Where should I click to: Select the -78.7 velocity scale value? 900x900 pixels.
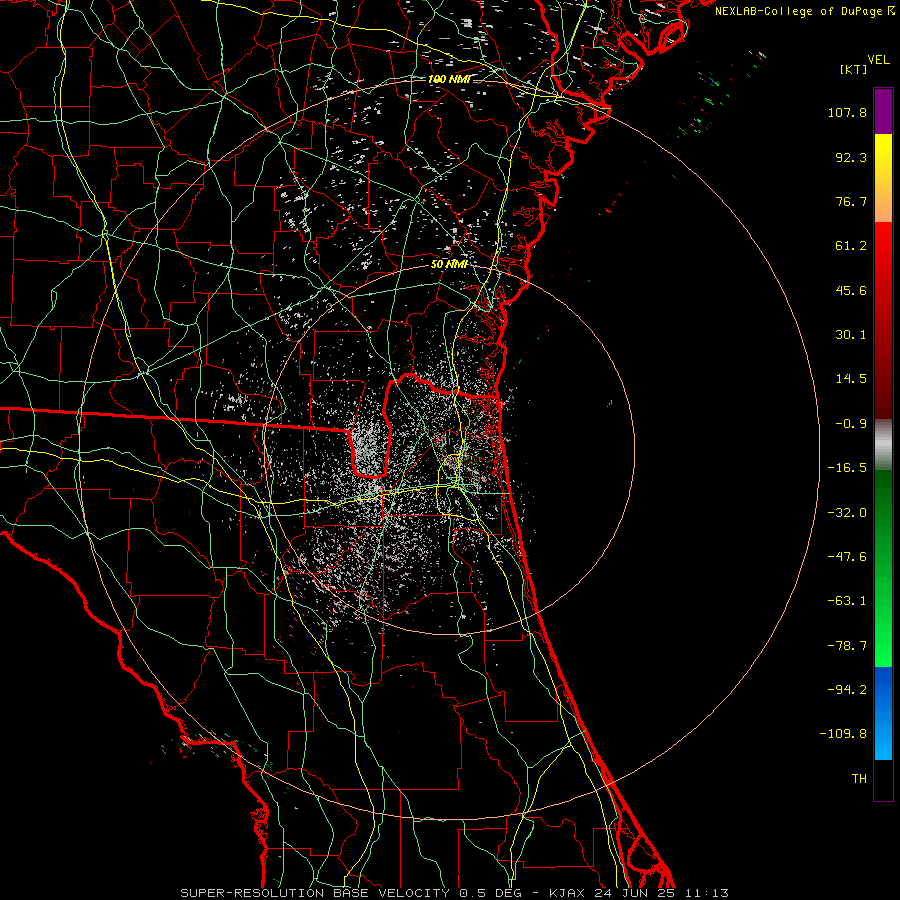tap(847, 646)
